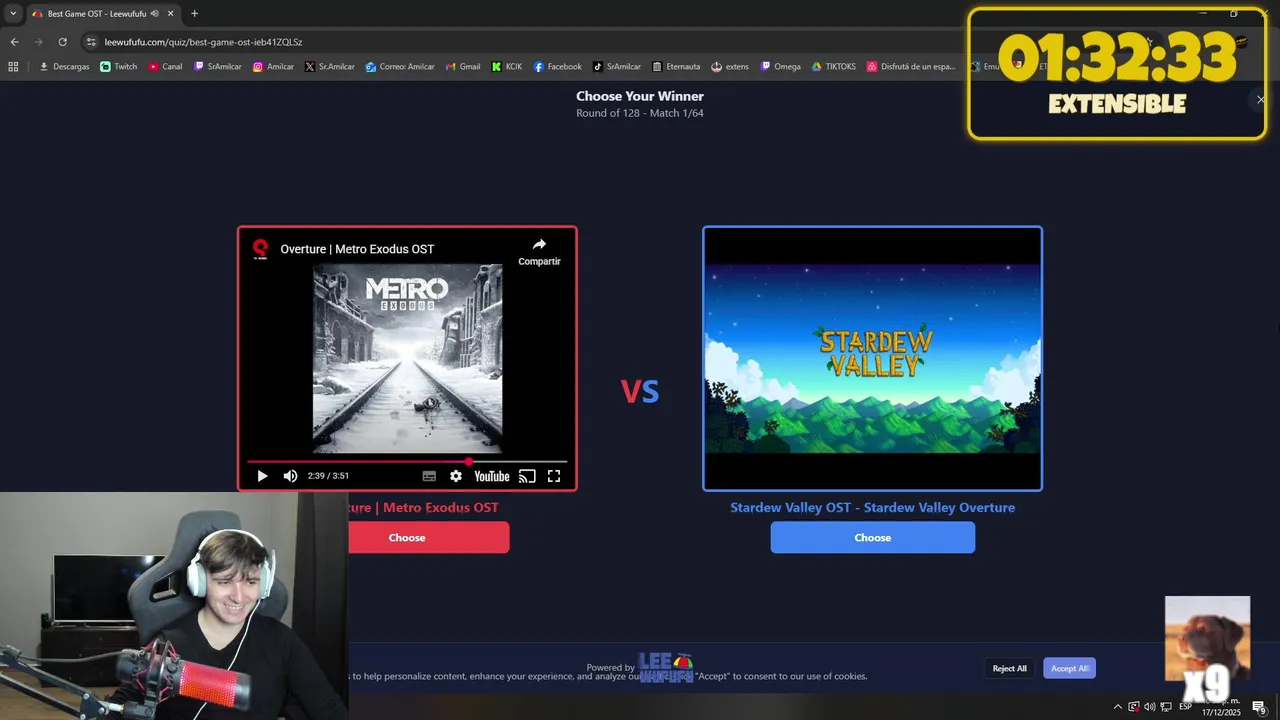This screenshot has height=720, width=1280.
Task: Open the KCIK bookmark
Action: pyautogui.click(x=507, y=67)
